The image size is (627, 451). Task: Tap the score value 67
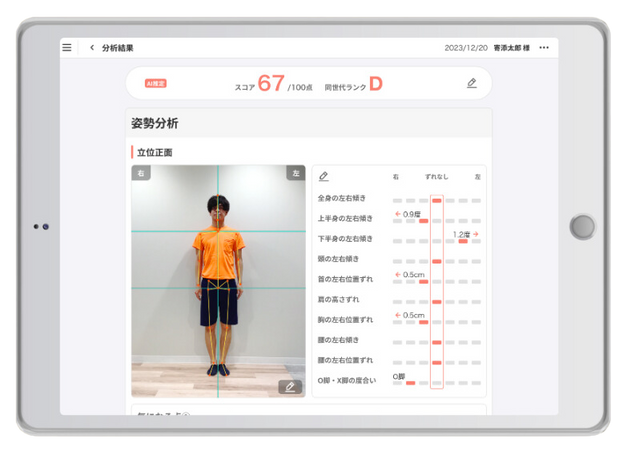[271, 83]
